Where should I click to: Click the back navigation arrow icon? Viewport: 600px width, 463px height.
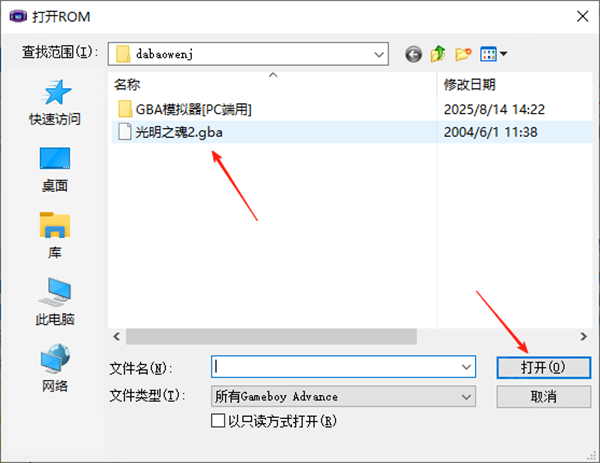coord(413,54)
